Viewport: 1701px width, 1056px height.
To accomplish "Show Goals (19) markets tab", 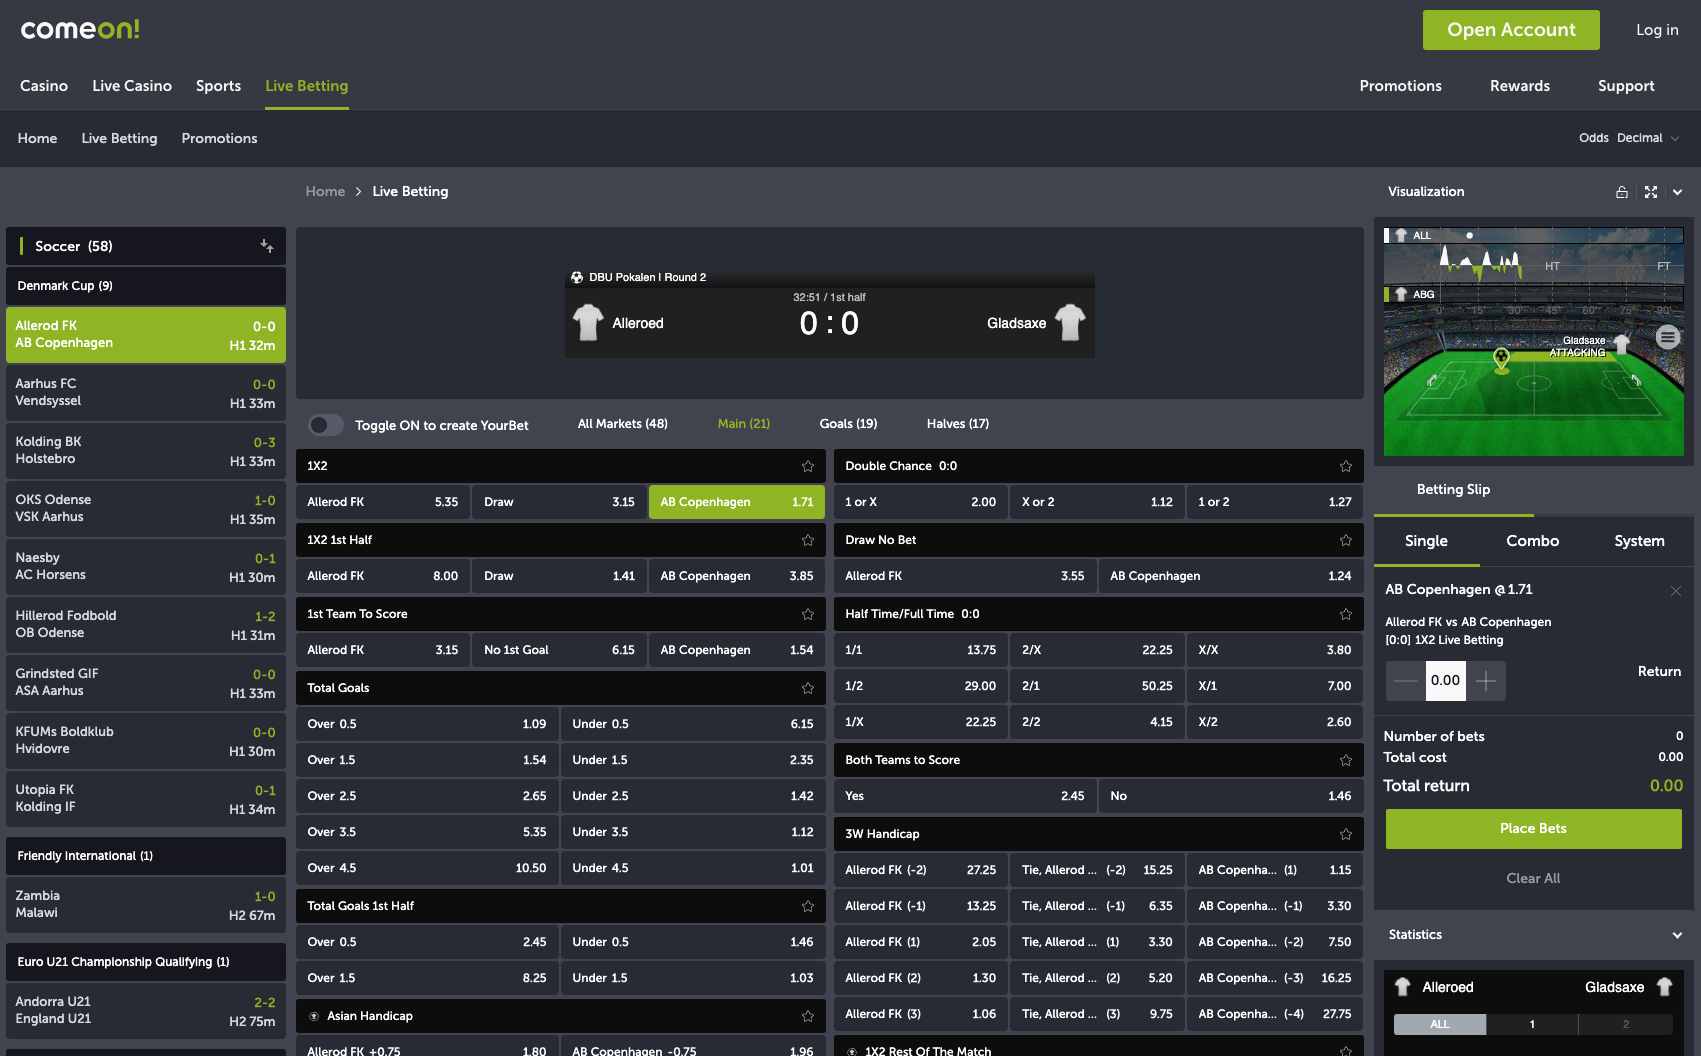I will coord(848,424).
